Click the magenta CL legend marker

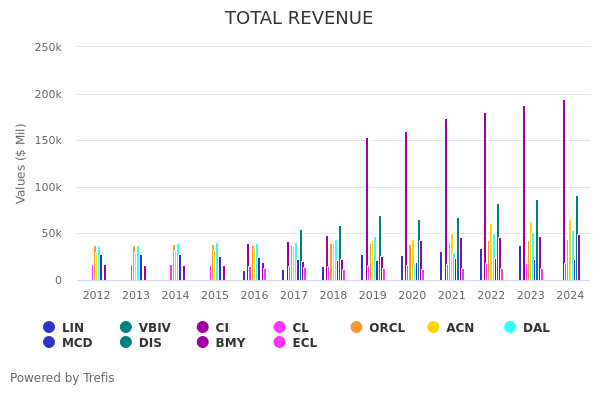[x=280, y=327]
